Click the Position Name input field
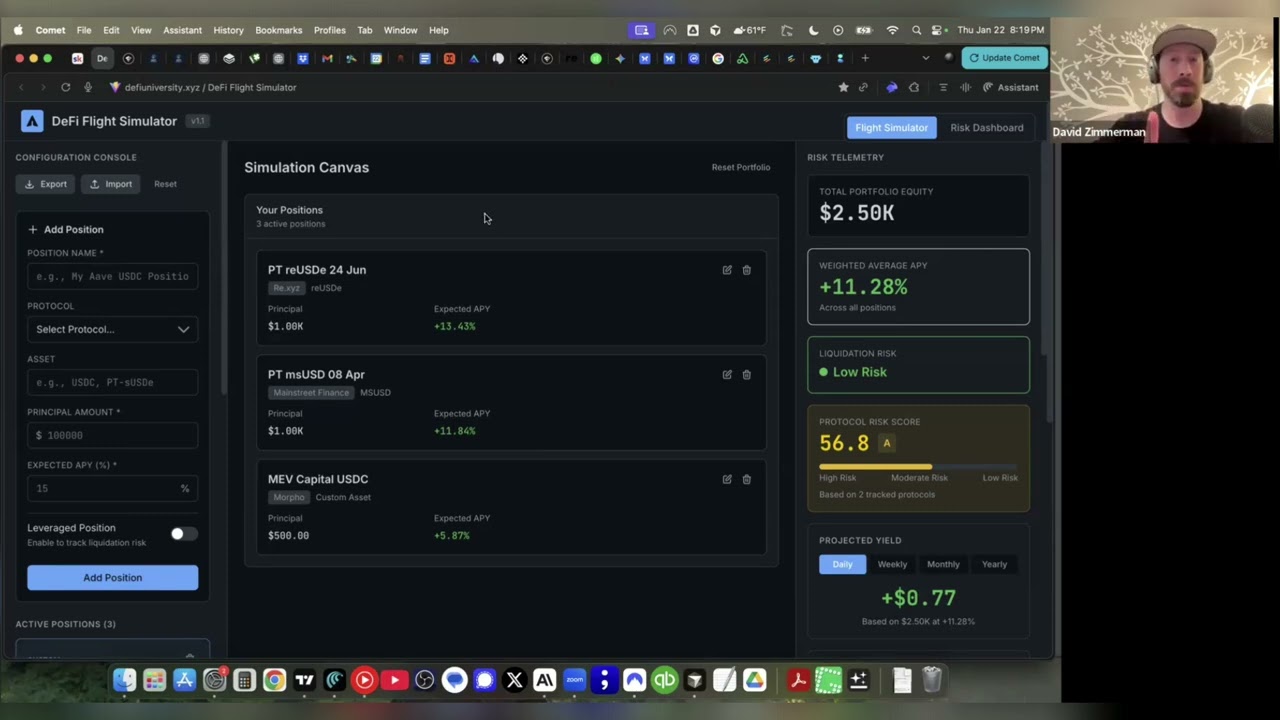This screenshot has width=1280, height=720. [x=112, y=276]
